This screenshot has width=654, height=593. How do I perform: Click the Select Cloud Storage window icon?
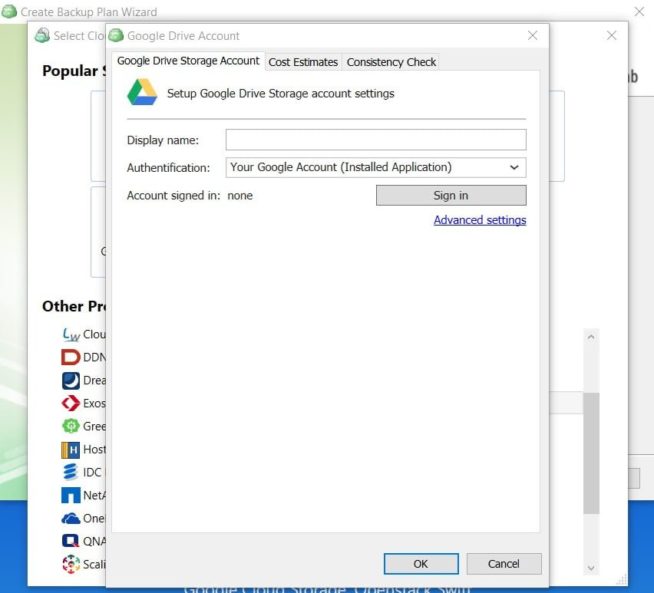pyautogui.click(x=42, y=35)
